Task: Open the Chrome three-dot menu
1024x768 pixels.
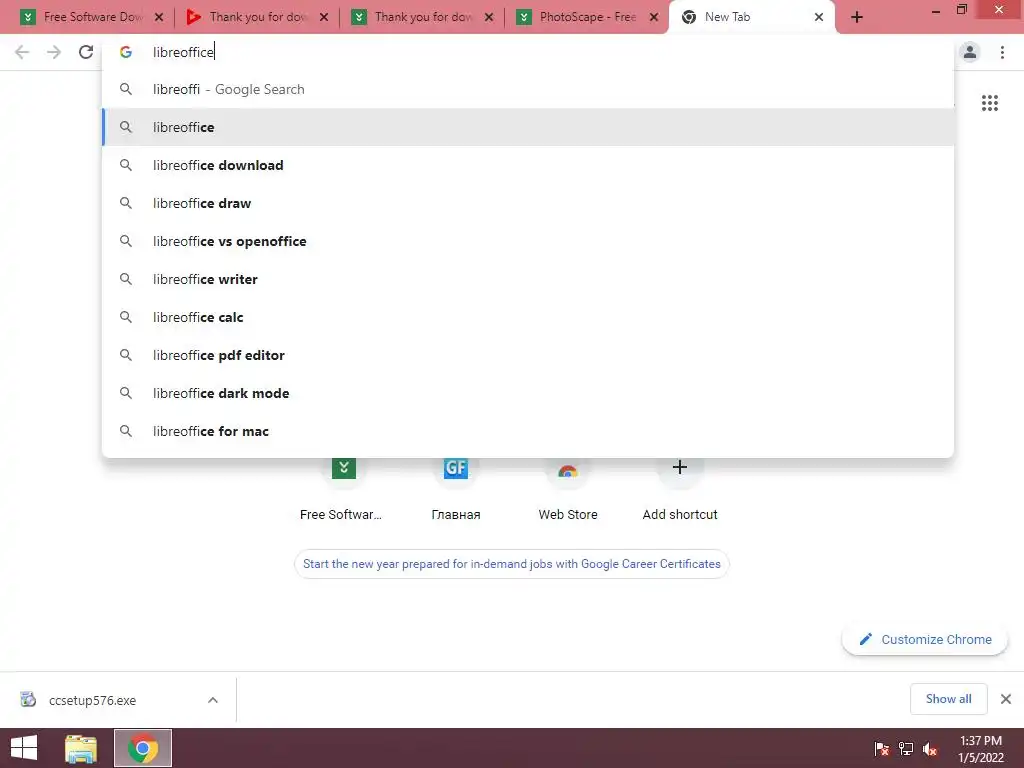Action: pyautogui.click(x=1002, y=52)
